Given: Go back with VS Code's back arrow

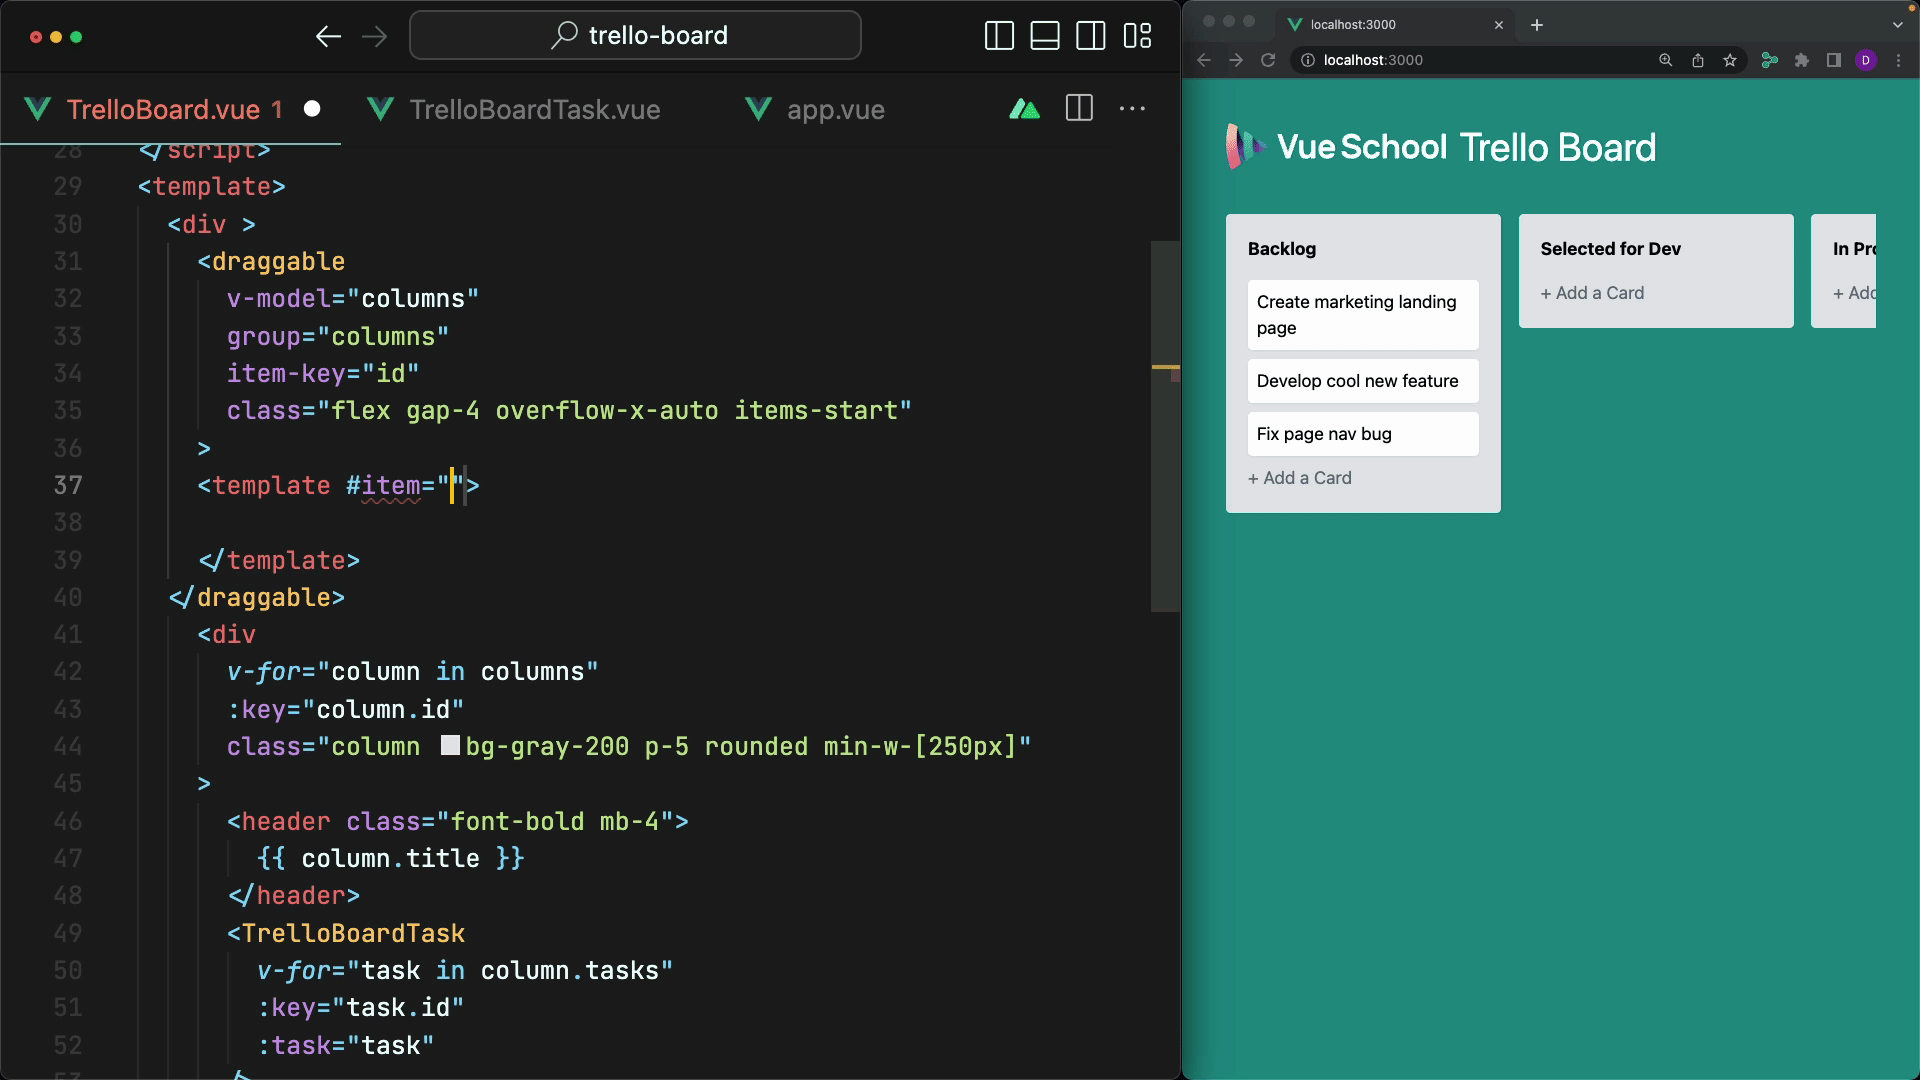Looking at the screenshot, I should pyautogui.click(x=328, y=37).
